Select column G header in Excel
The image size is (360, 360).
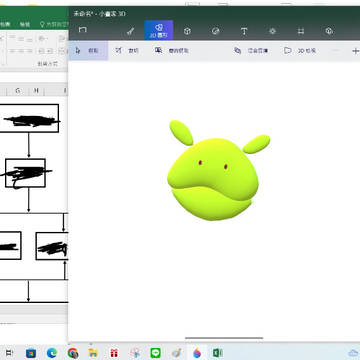(17, 90)
